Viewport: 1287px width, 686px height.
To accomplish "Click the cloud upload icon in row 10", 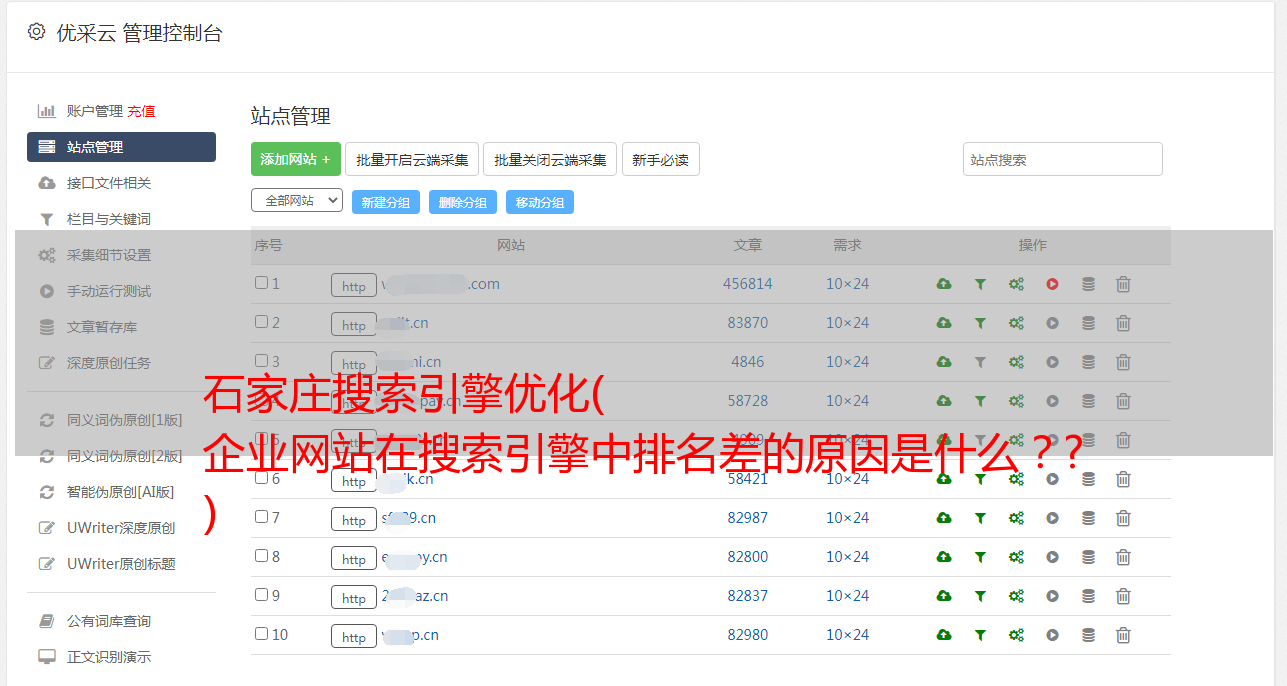I will coord(944,635).
